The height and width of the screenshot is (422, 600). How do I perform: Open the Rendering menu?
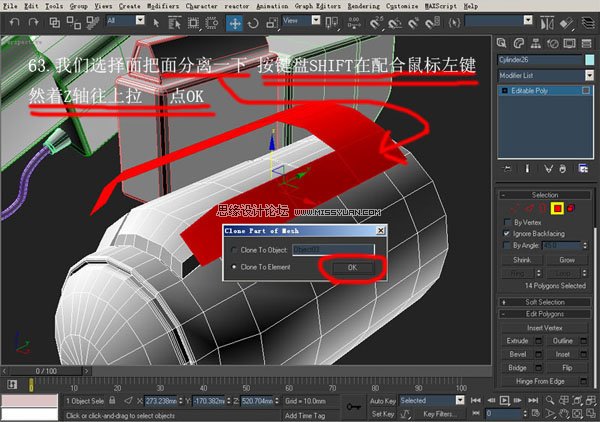pyautogui.click(x=364, y=6)
